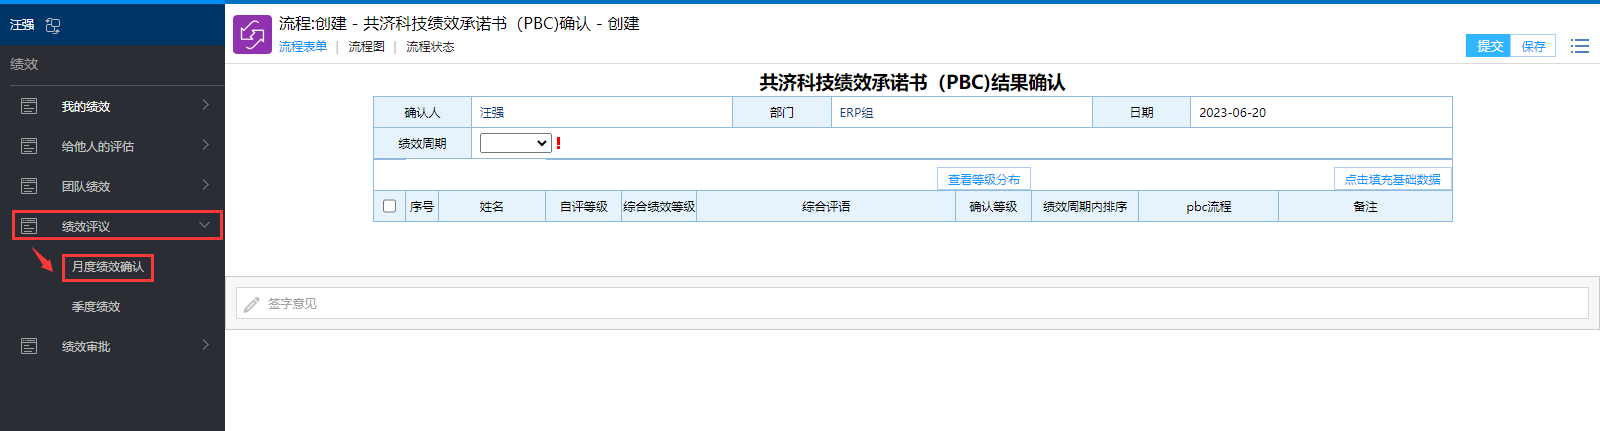Collapse 绩效评议 using its down chevron
Image resolution: width=1600 pixels, height=431 pixels.
[x=204, y=225]
